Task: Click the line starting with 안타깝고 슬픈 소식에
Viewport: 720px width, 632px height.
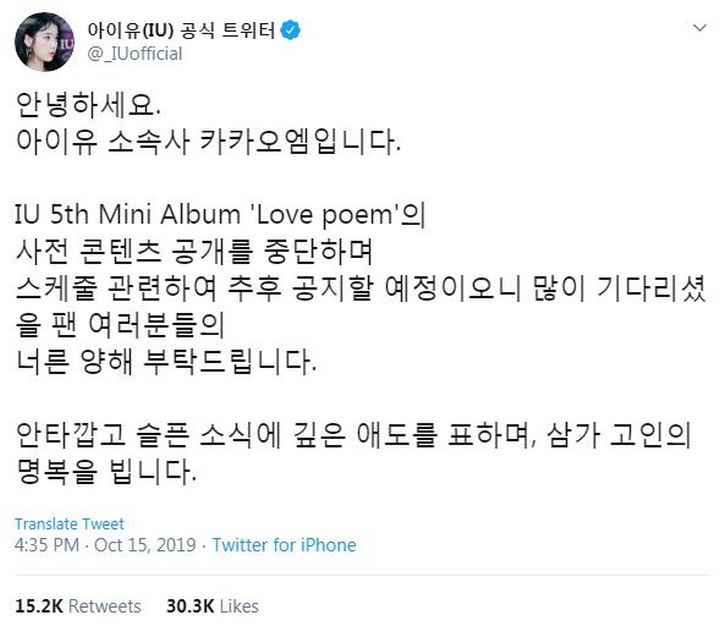Action: pos(355,435)
